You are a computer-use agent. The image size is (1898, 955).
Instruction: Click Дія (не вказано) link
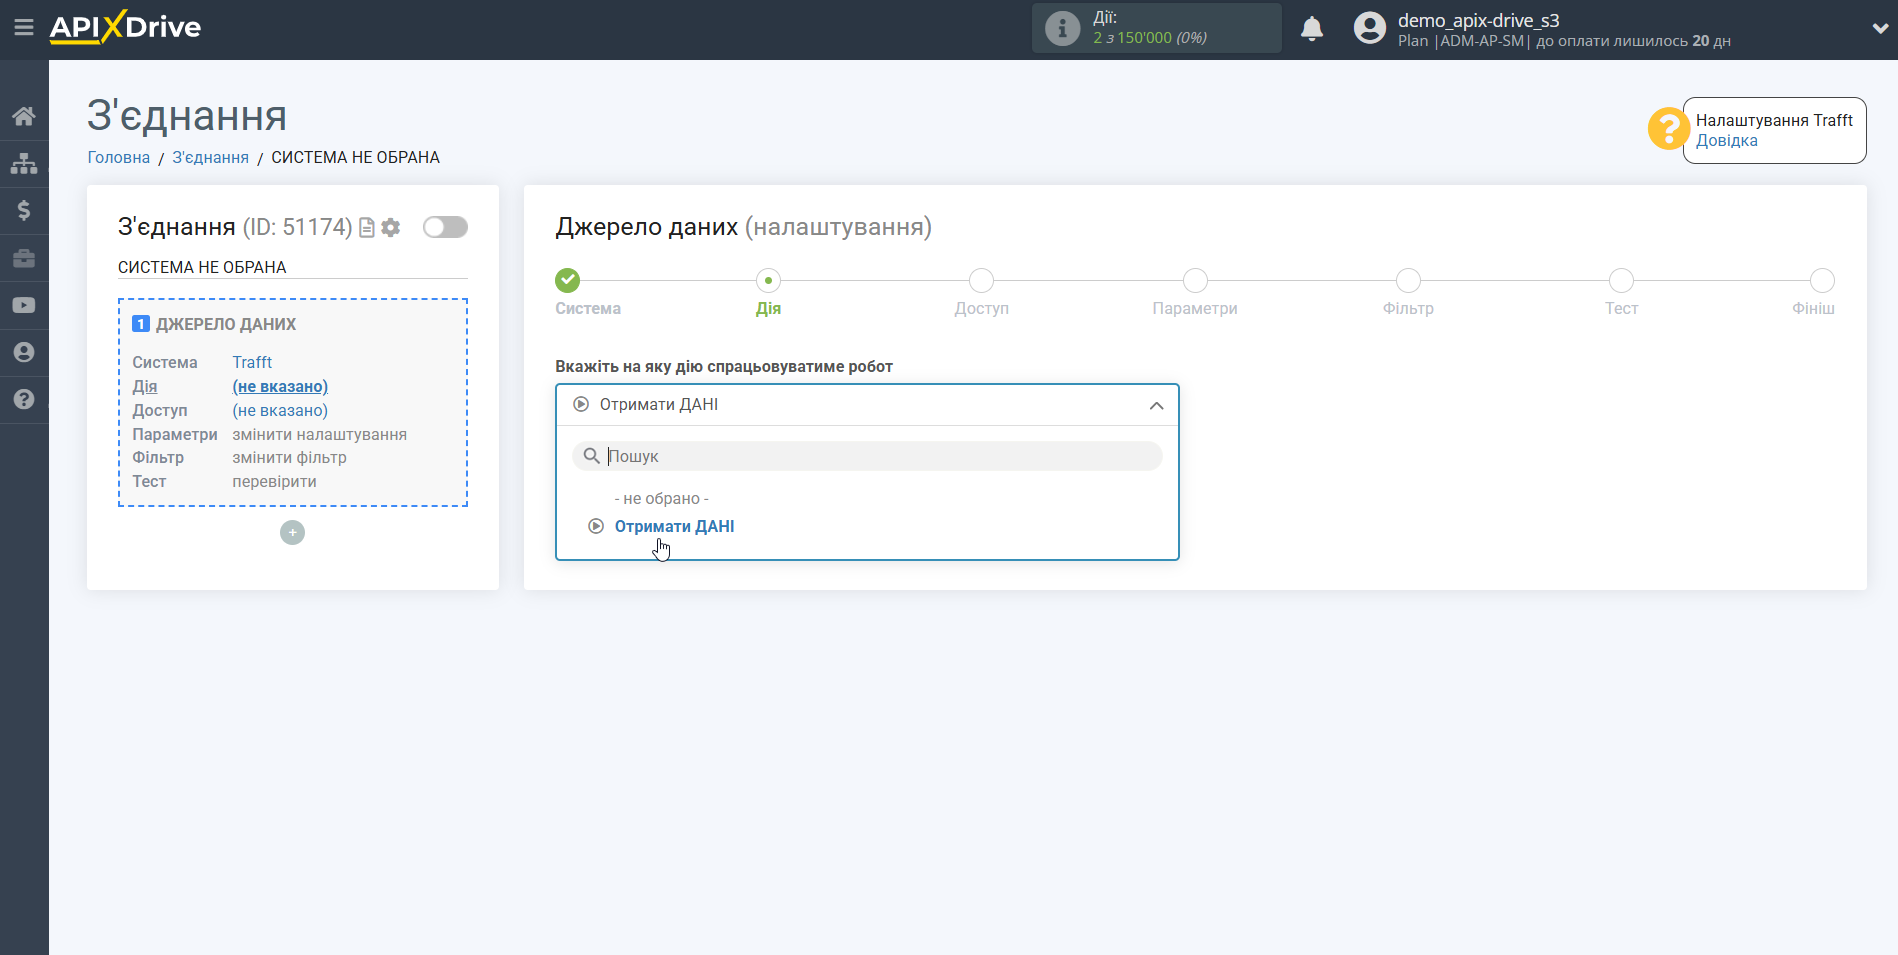point(280,387)
